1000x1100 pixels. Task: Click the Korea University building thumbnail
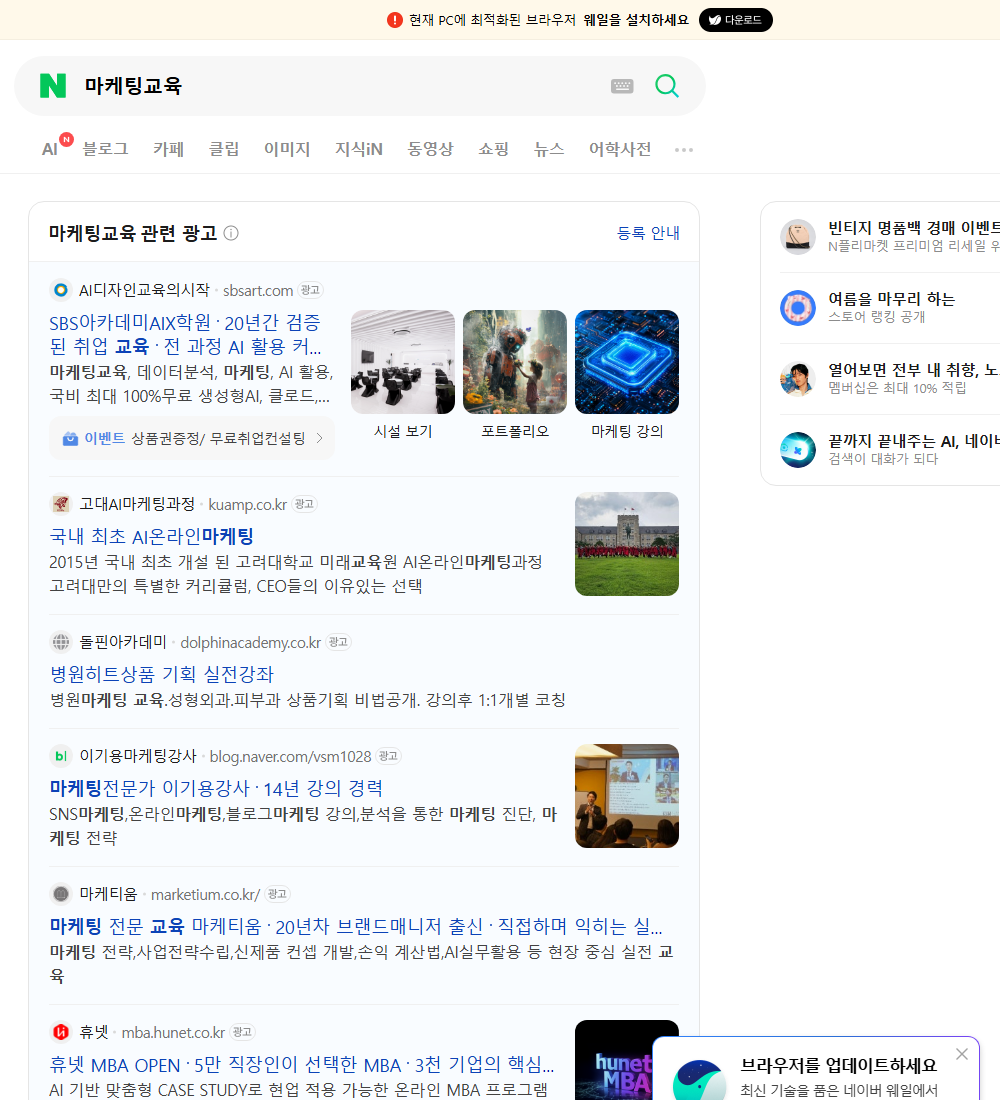tap(627, 544)
